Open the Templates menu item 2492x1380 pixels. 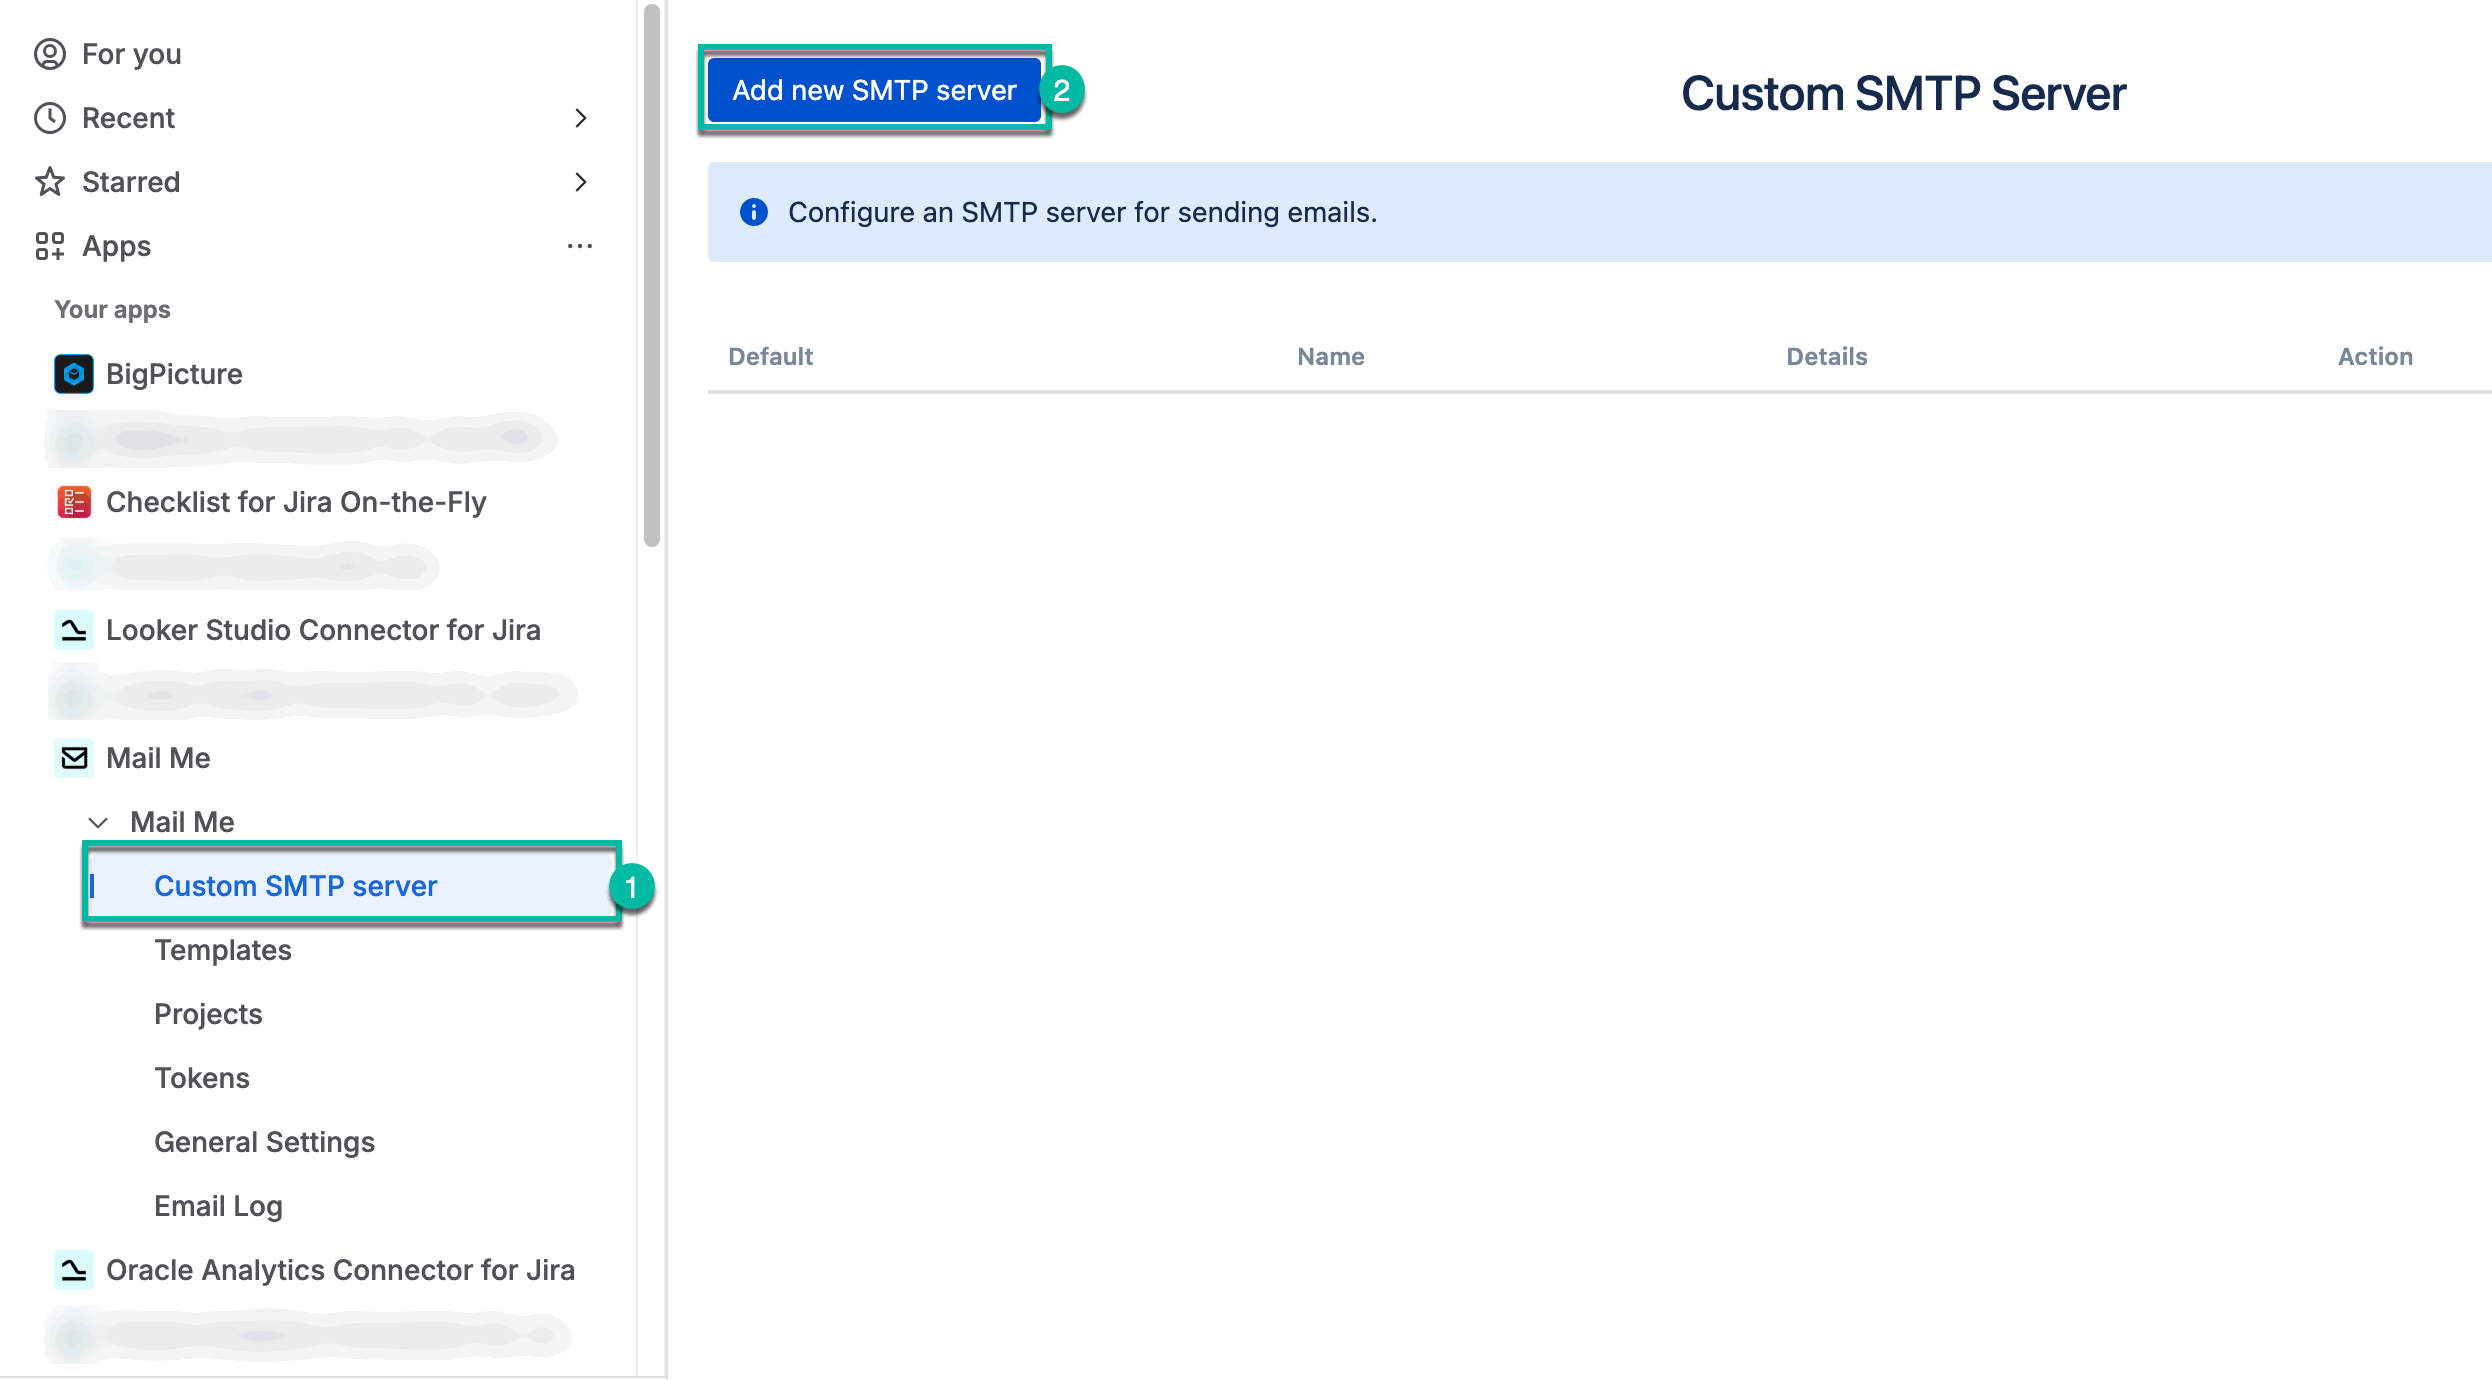pyautogui.click(x=223, y=950)
